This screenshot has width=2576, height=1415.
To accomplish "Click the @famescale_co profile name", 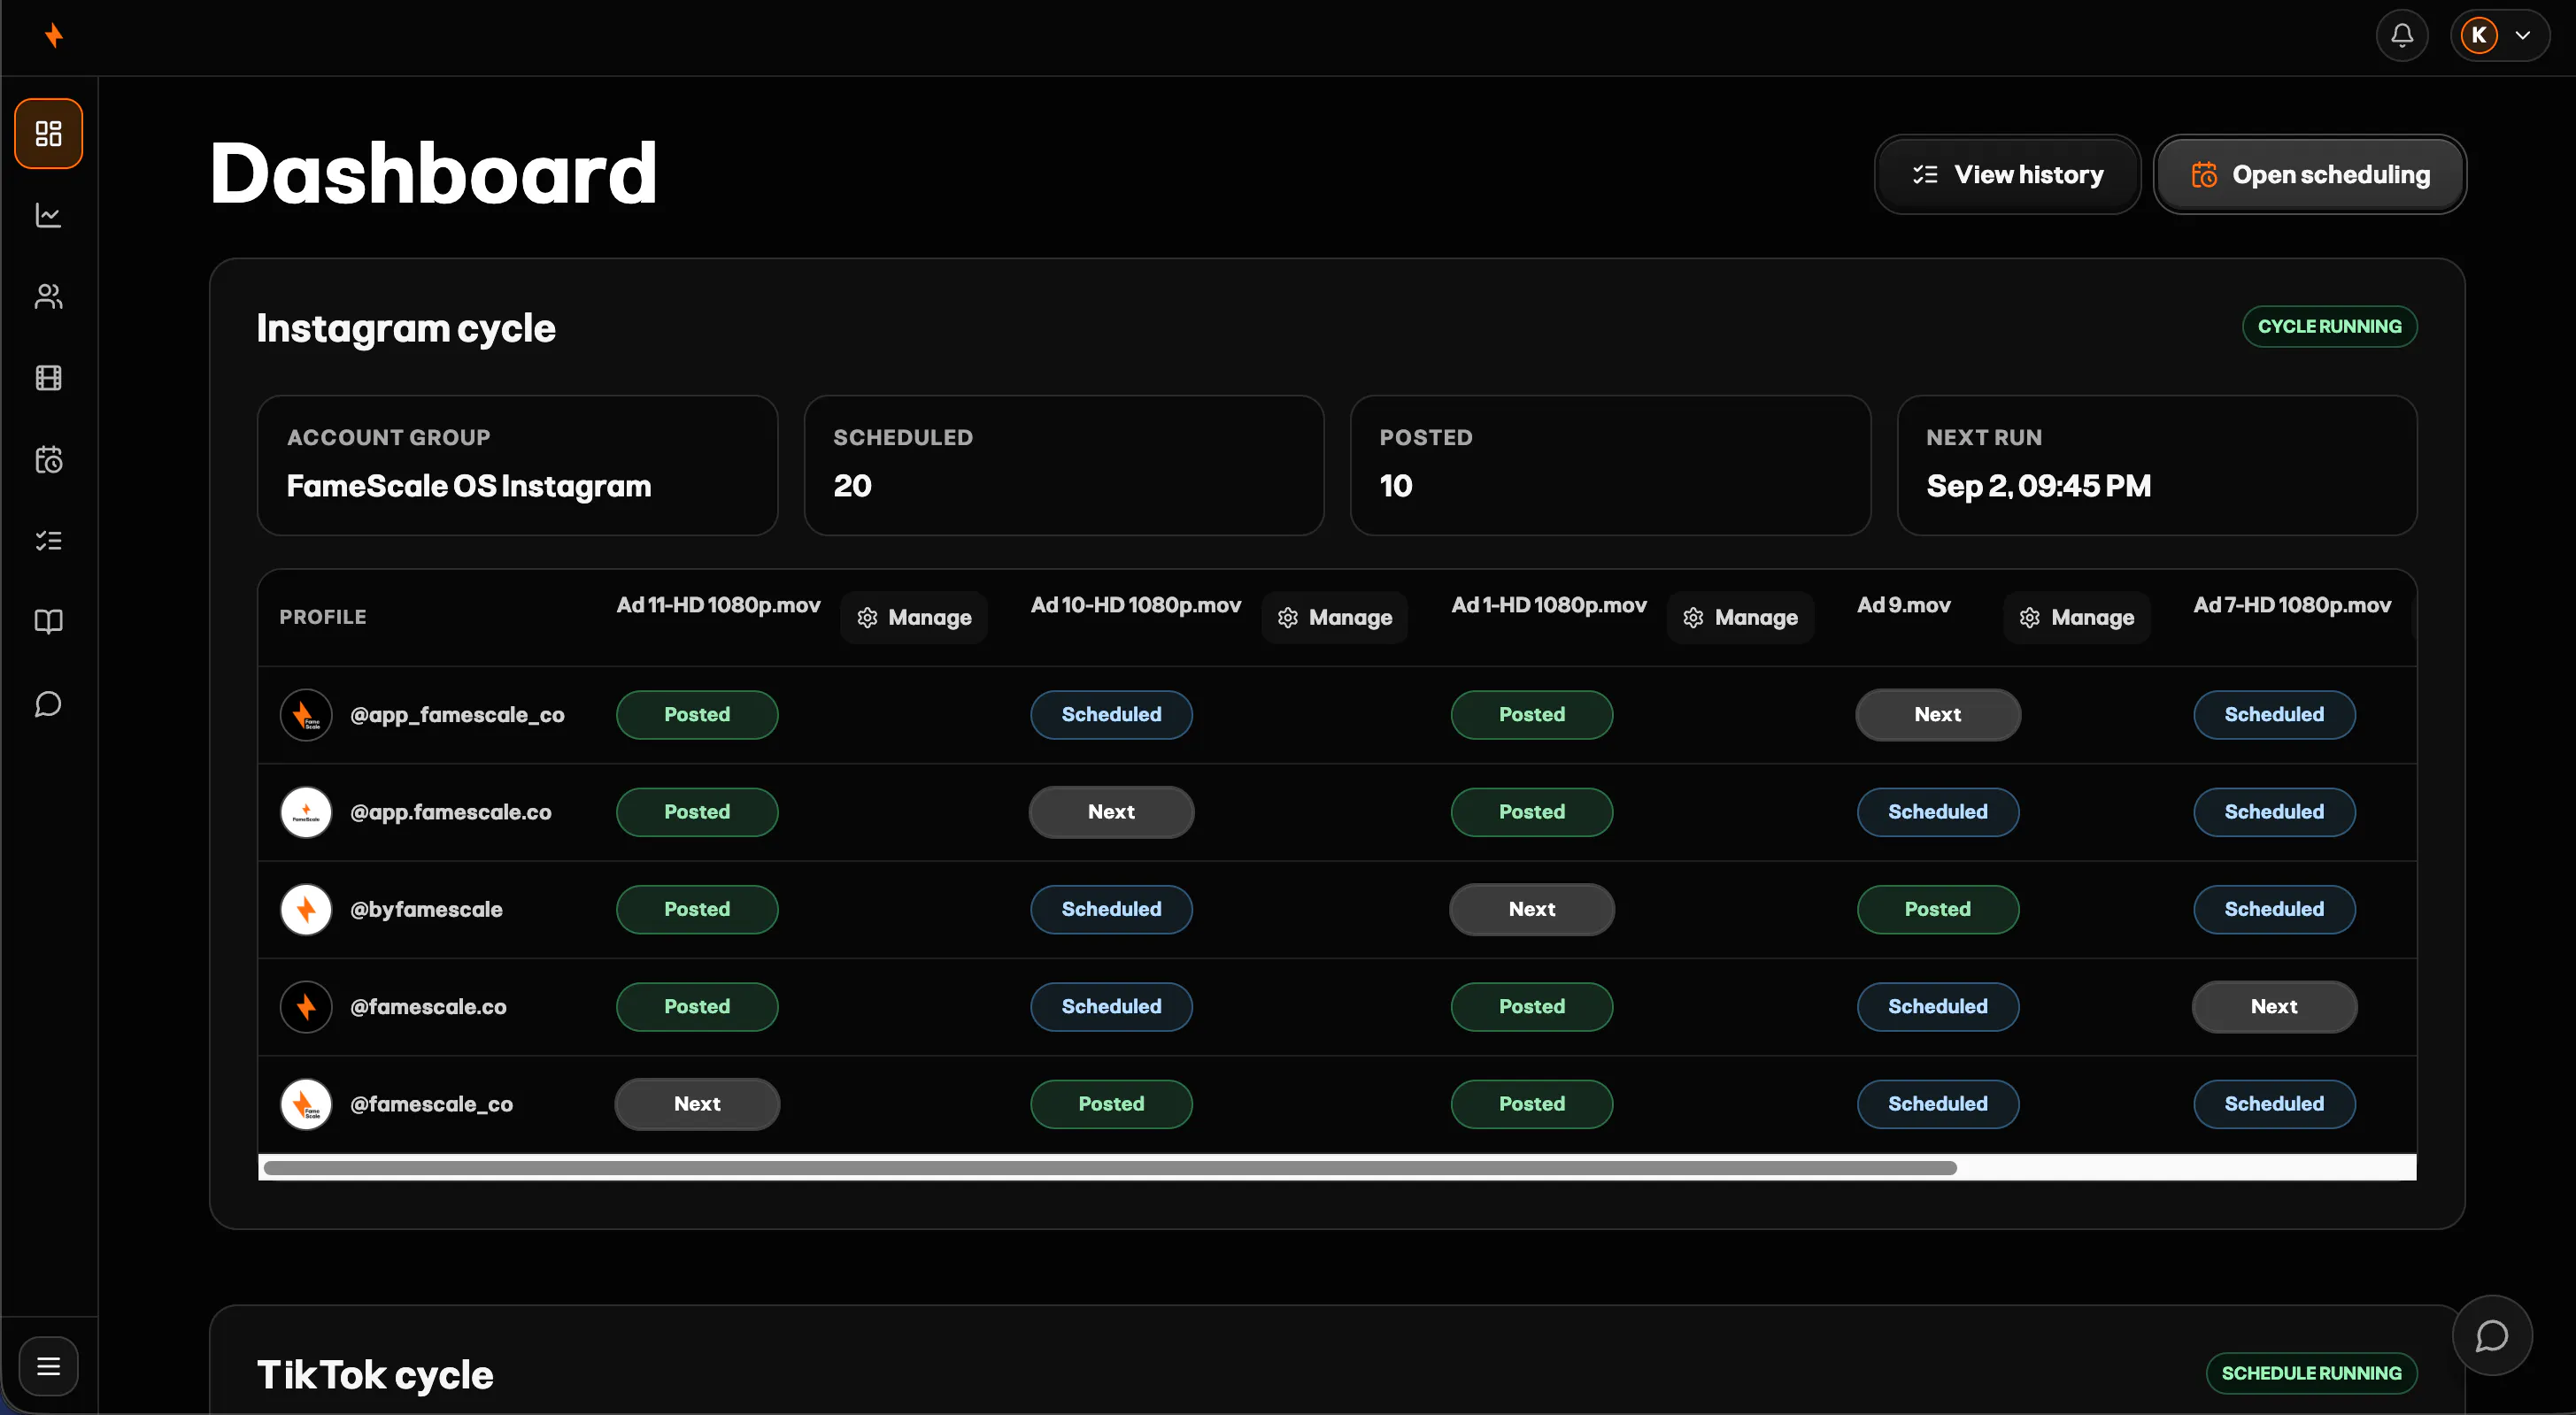I will pyautogui.click(x=431, y=1104).
